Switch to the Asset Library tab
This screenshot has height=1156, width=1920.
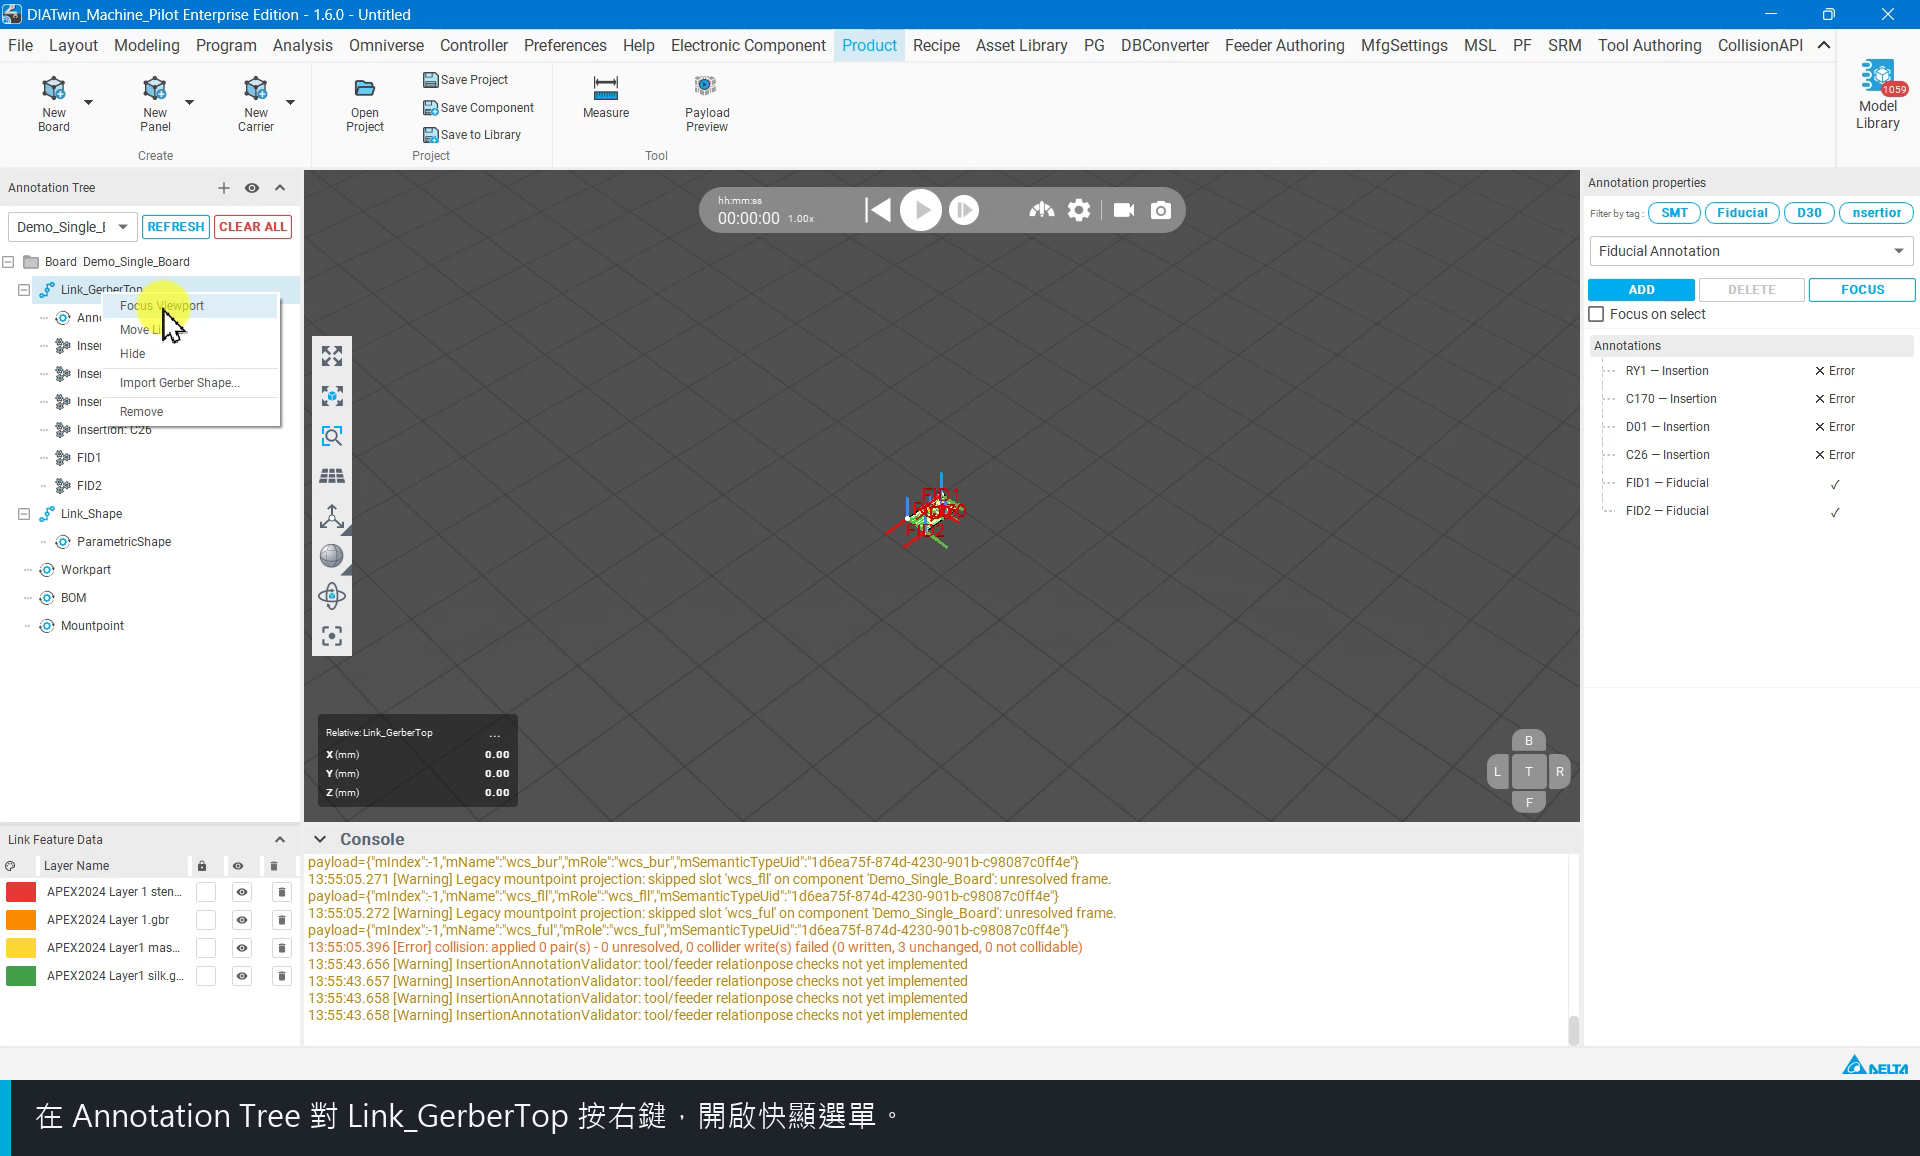[1021, 46]
